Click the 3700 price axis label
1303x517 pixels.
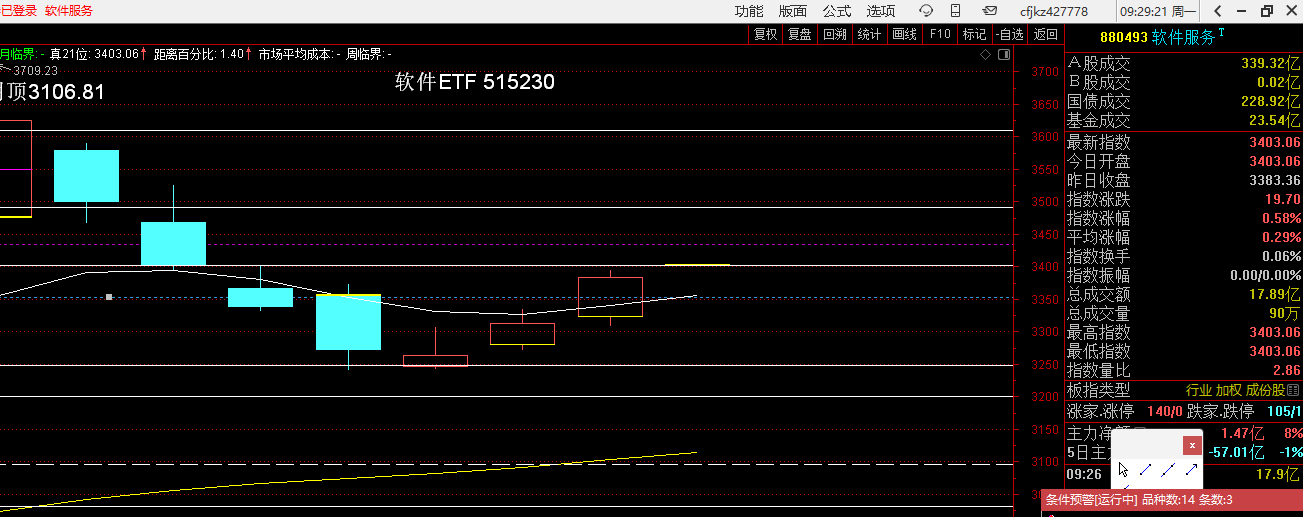click(1044, 72)
